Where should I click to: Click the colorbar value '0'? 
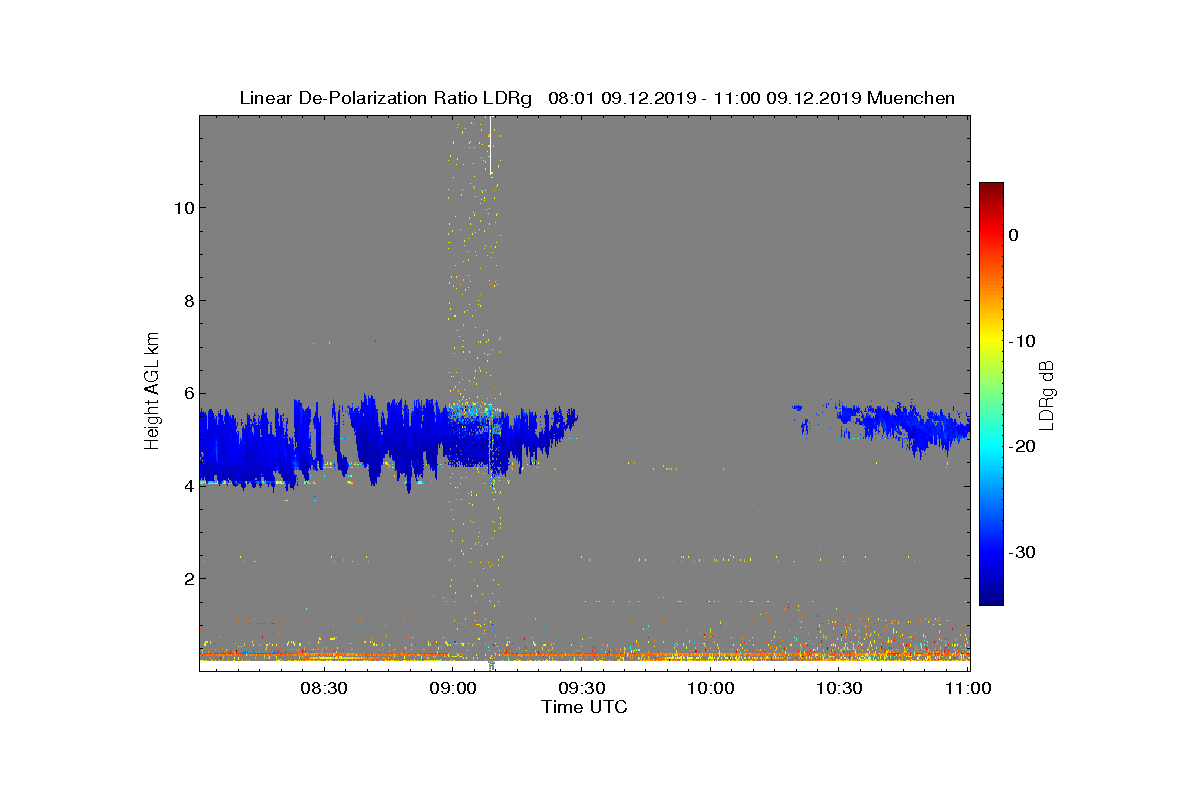click(1013, 235)
